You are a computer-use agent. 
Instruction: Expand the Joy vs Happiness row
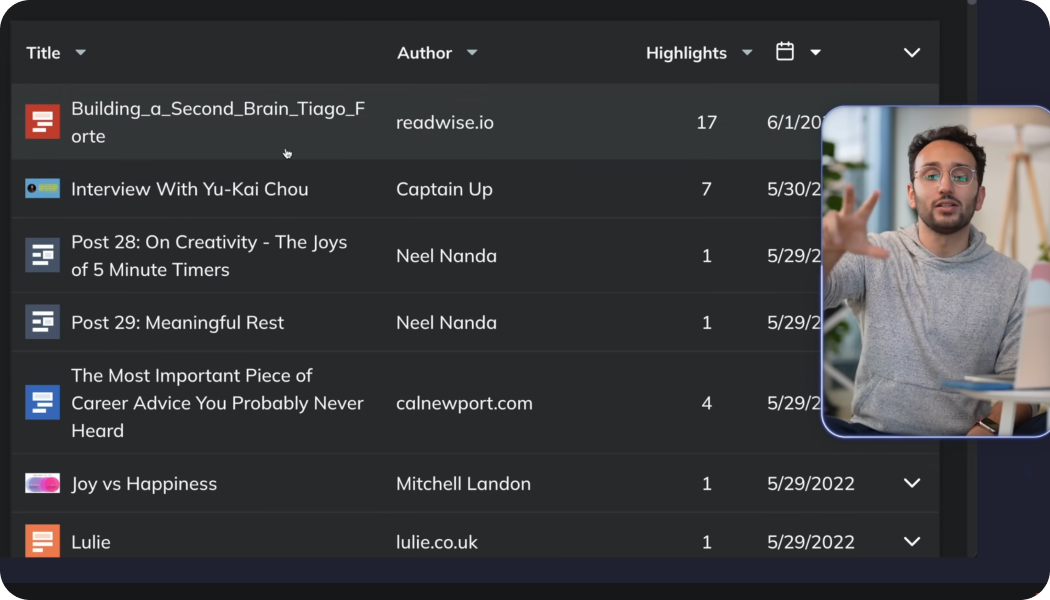coord(912,483)
